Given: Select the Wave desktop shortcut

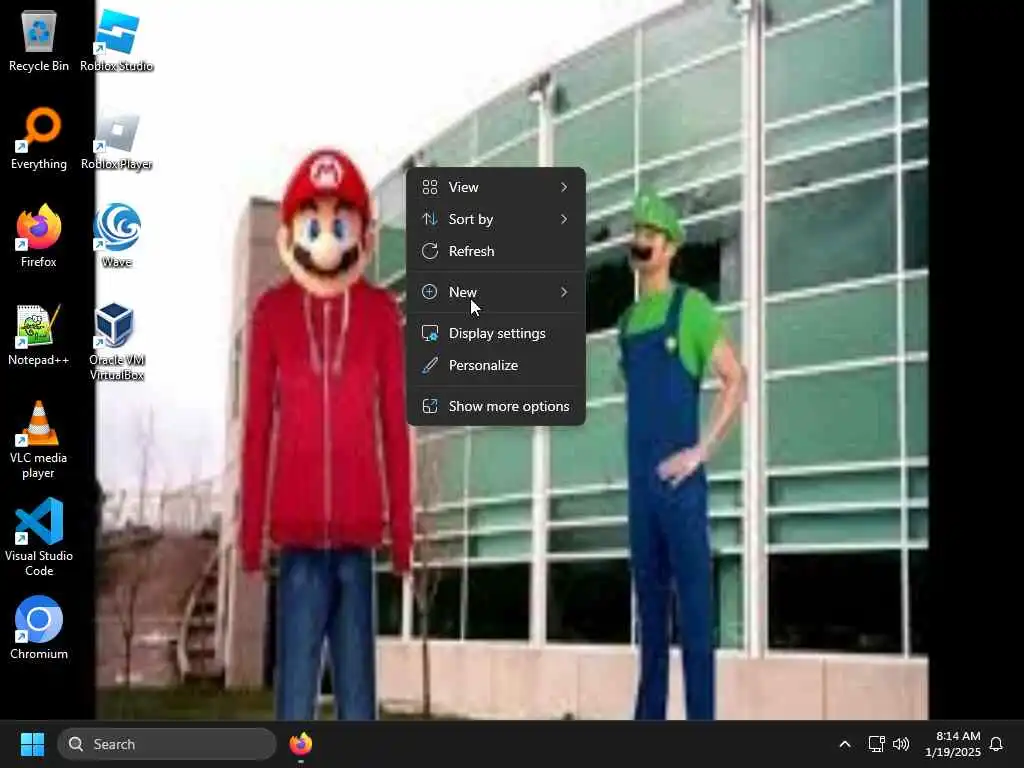Looking at the screenshot, I should (x=116, y=236).
